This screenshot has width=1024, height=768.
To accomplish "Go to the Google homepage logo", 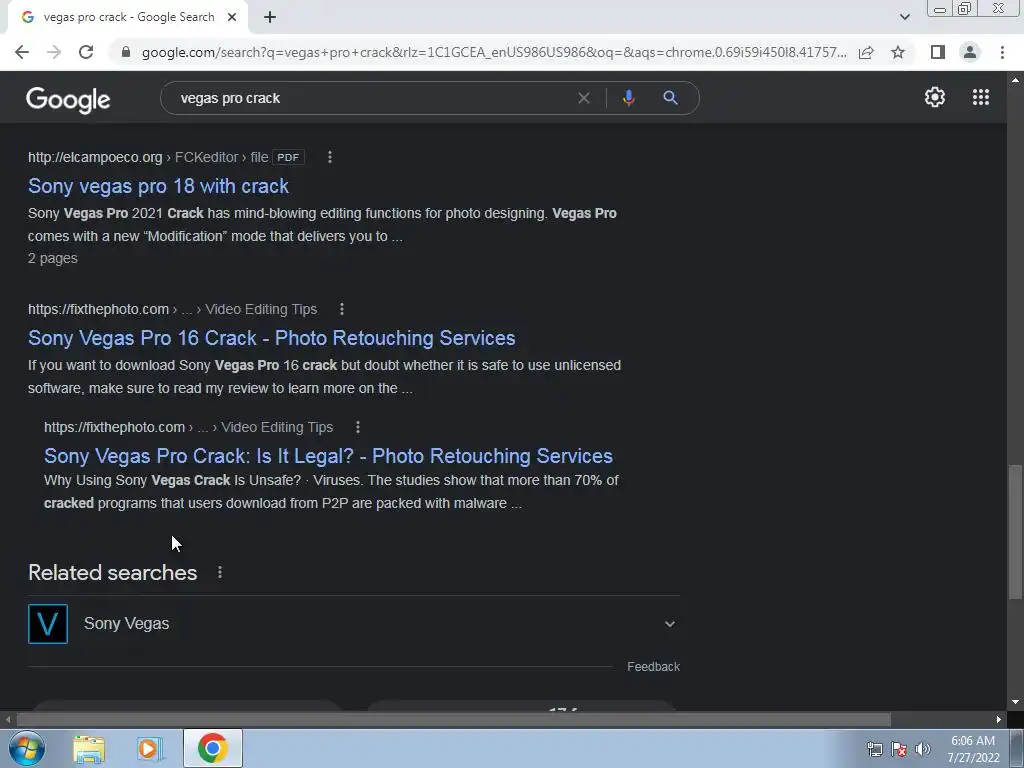I will click(68, 99).
